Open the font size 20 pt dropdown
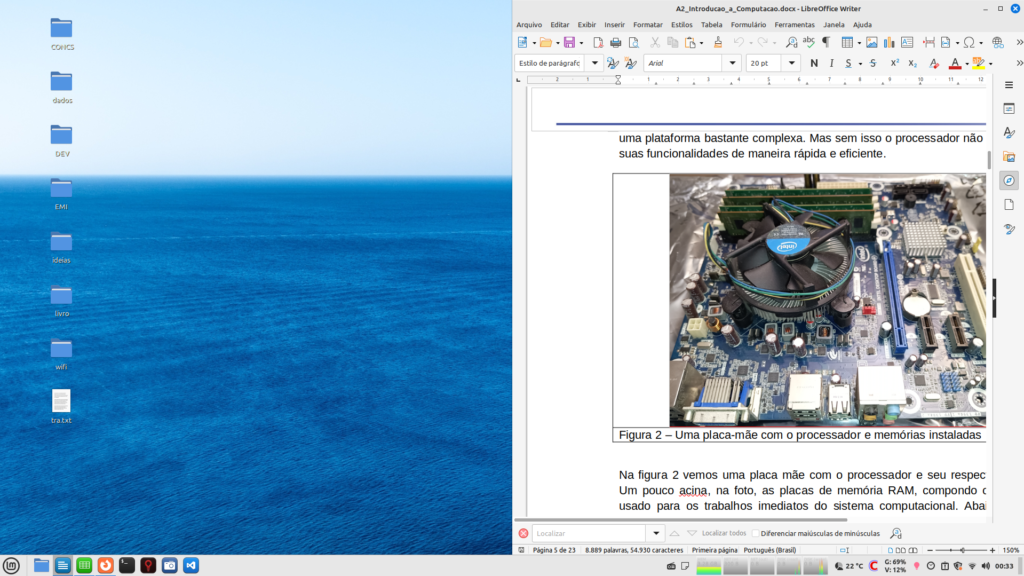Viewport: 1024px width, 576px height. tap(792, 63)
